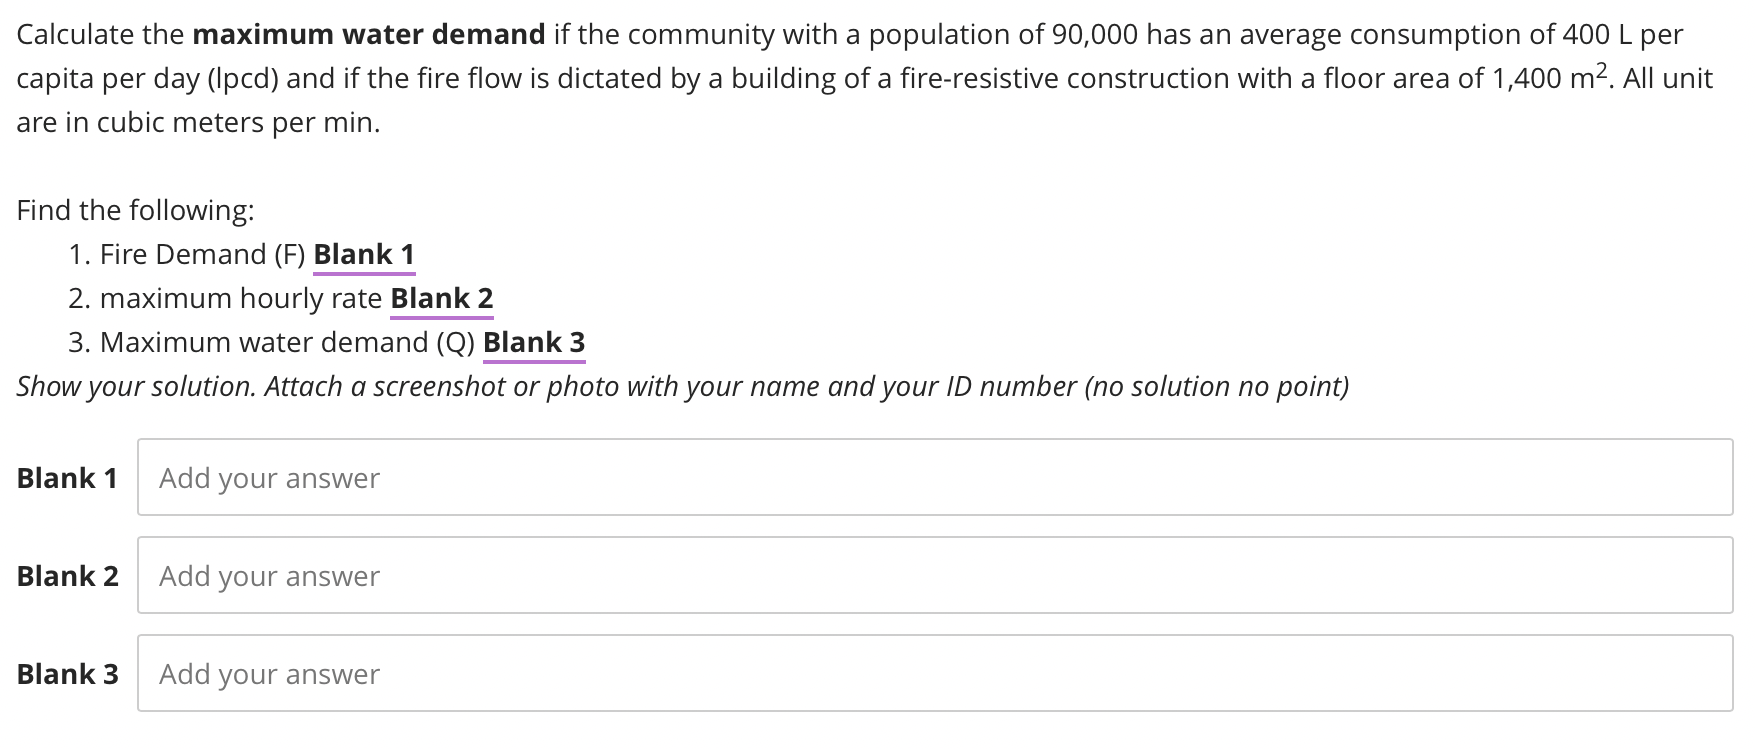Click the Find the following heading
The image size is (1755, 749).
[136, 210]
